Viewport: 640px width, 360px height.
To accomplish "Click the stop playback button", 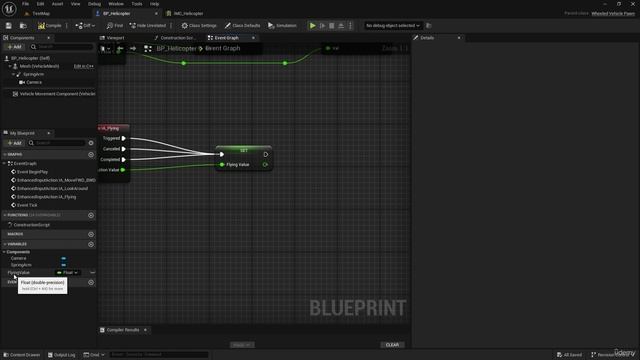I will coord(332,26).
